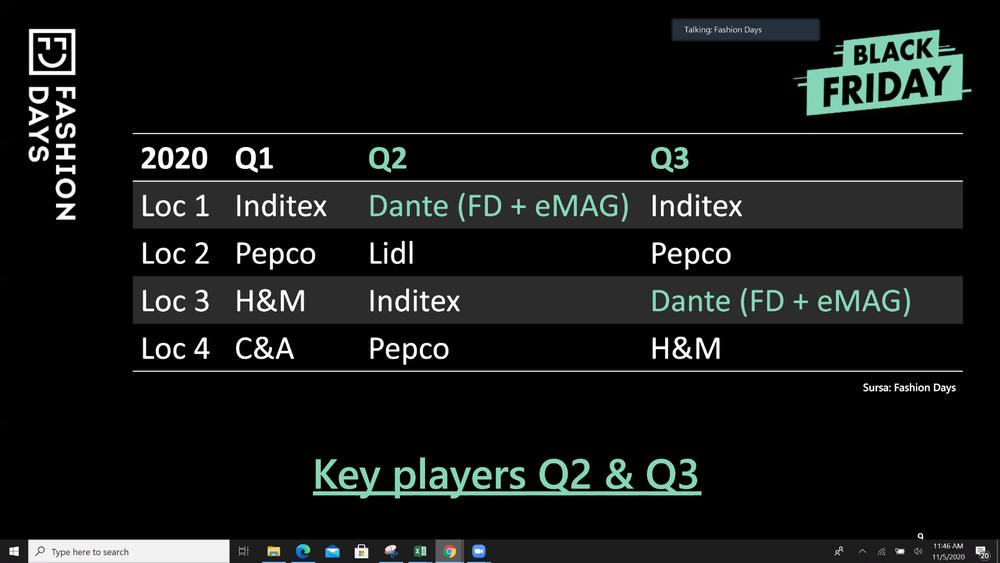Open the Snipping Tool taskbar icon

tap(391, 552)
